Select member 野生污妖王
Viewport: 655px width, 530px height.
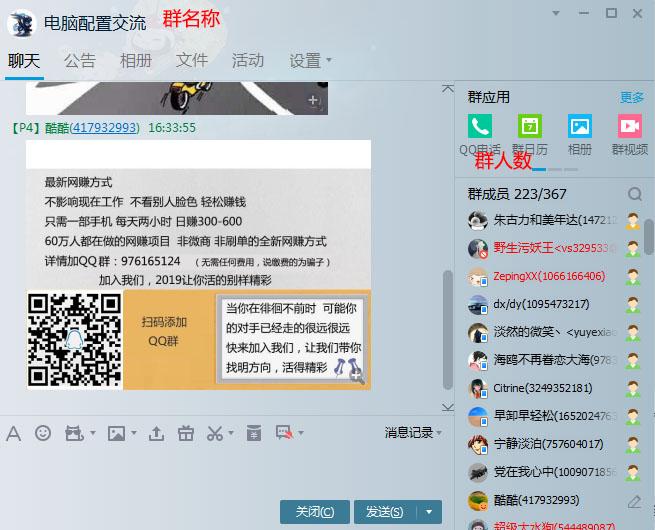click(554, 248)
